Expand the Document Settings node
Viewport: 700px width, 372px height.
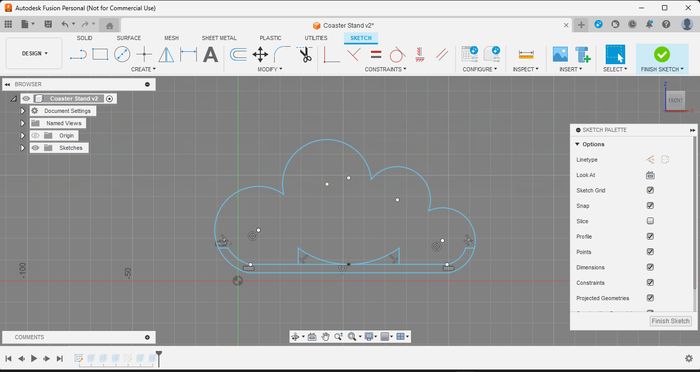[23, 111]
